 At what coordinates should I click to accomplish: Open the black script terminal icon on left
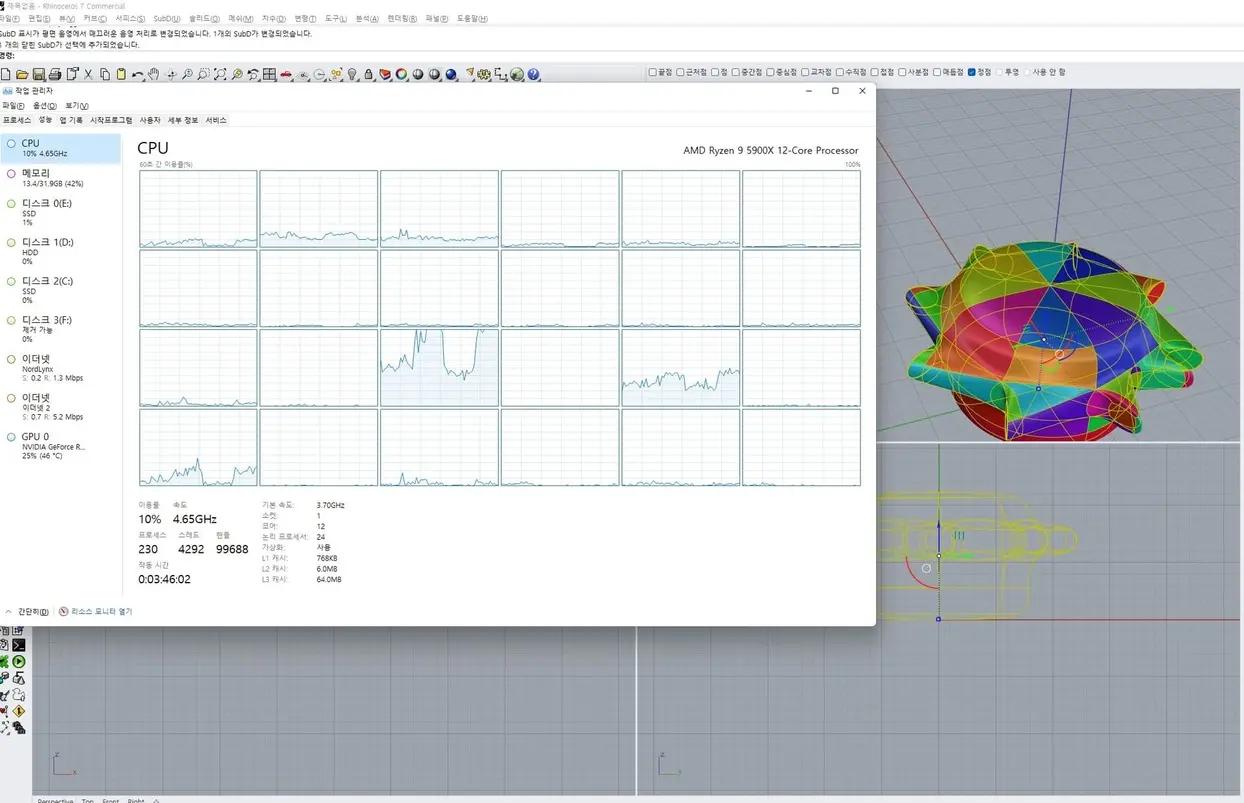click(18, 645)
